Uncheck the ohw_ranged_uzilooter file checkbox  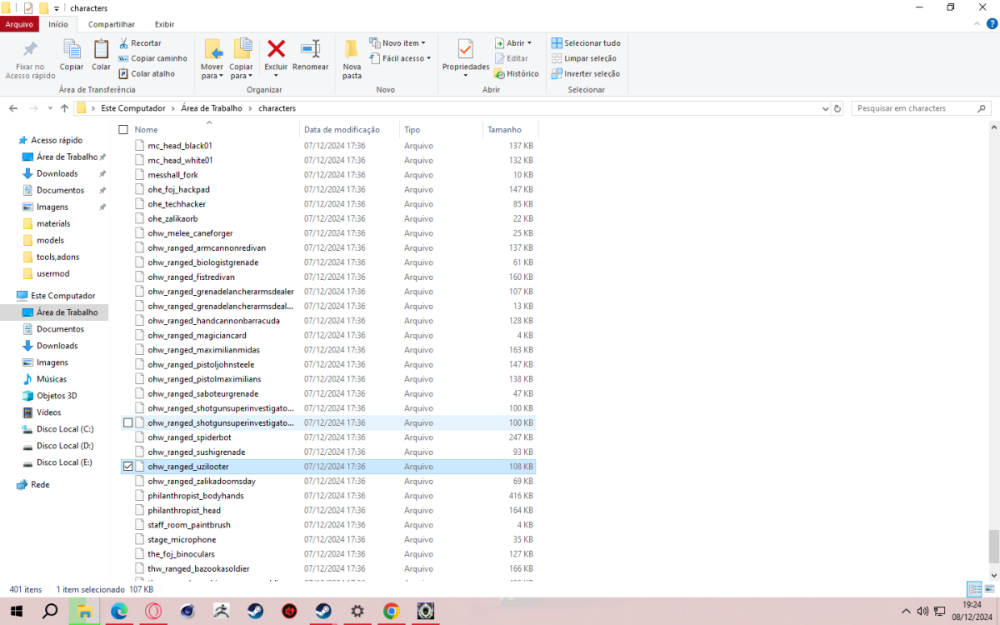click(127, 467)
